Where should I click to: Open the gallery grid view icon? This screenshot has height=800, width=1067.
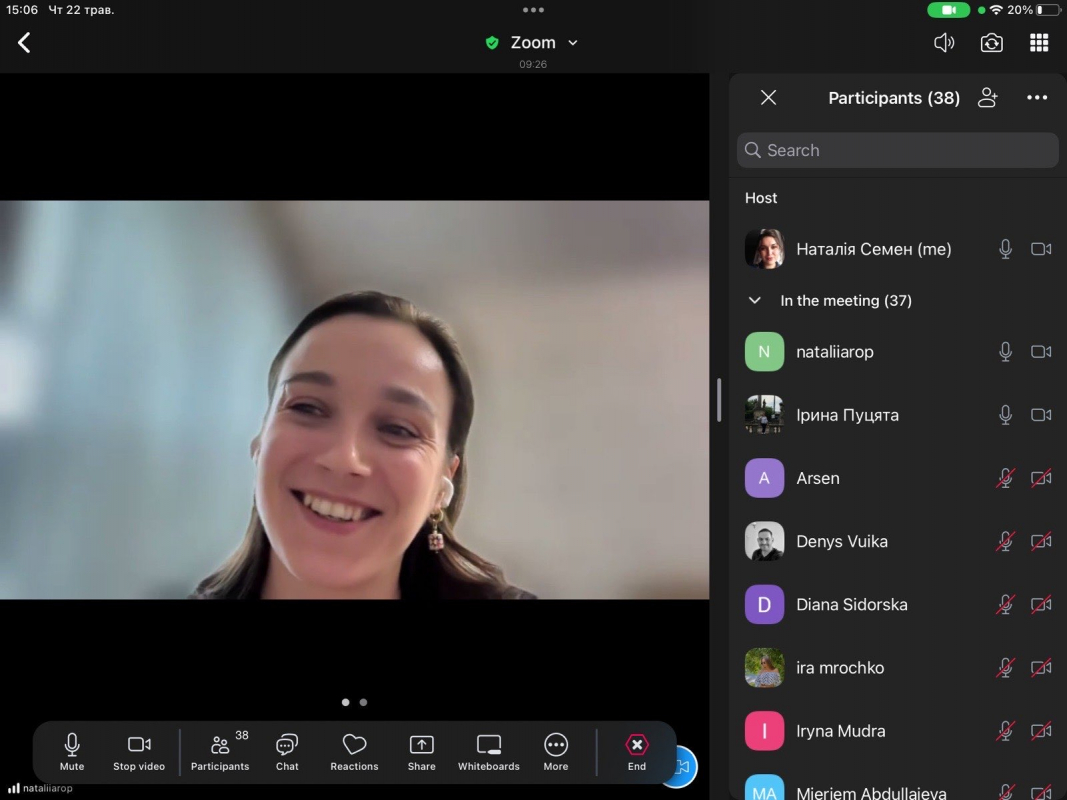(1038, 43)
